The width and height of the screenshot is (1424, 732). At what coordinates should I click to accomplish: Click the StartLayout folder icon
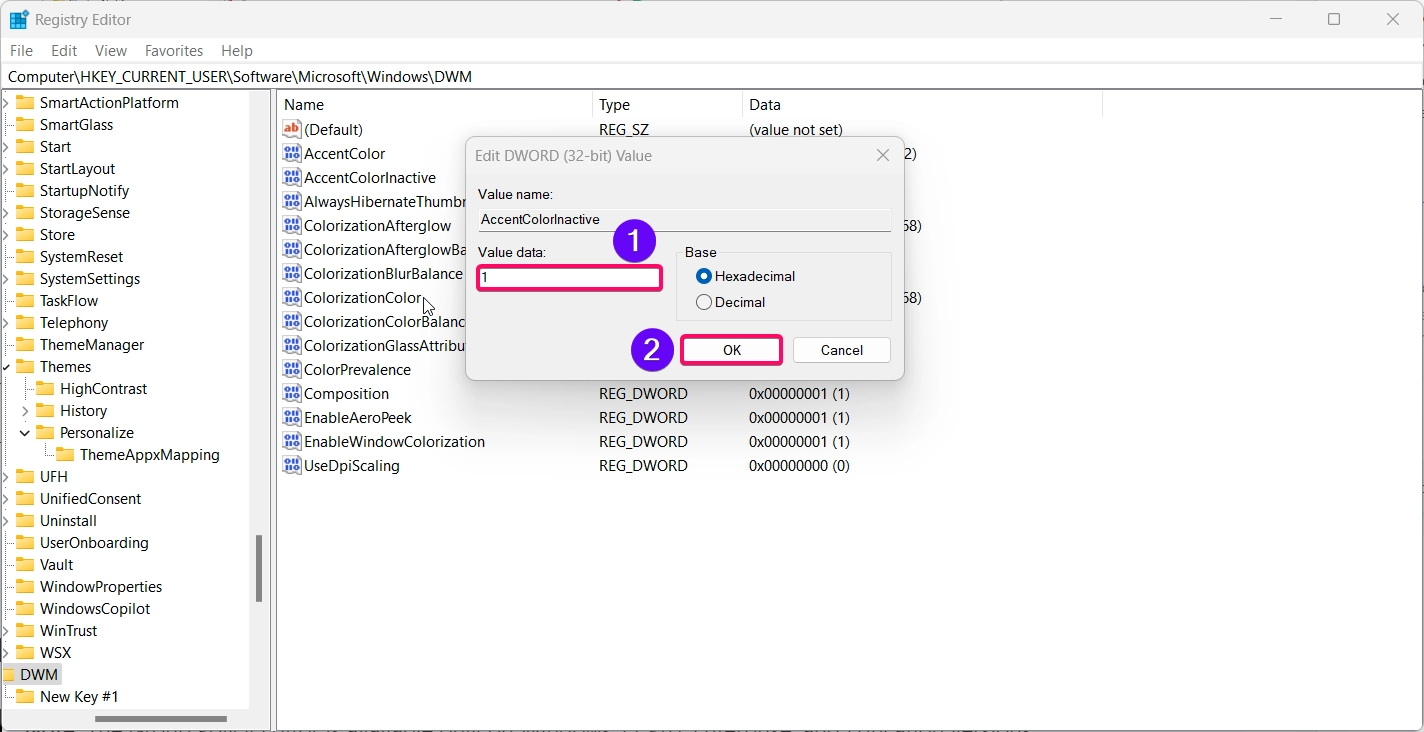click(x=25, y=168)
